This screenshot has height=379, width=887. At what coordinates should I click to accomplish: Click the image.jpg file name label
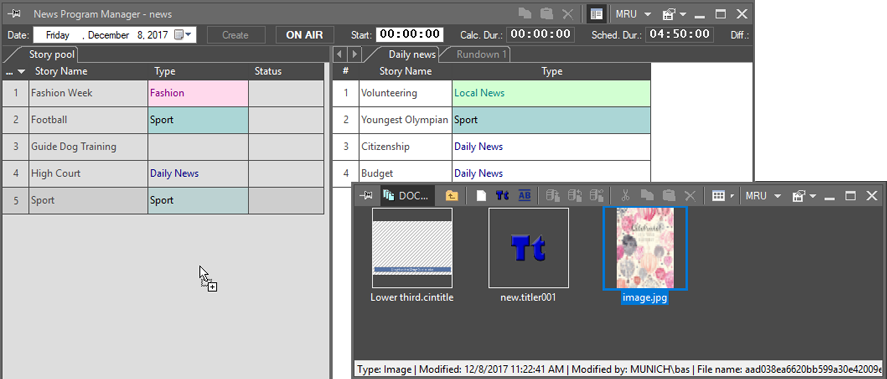[645, 298]
